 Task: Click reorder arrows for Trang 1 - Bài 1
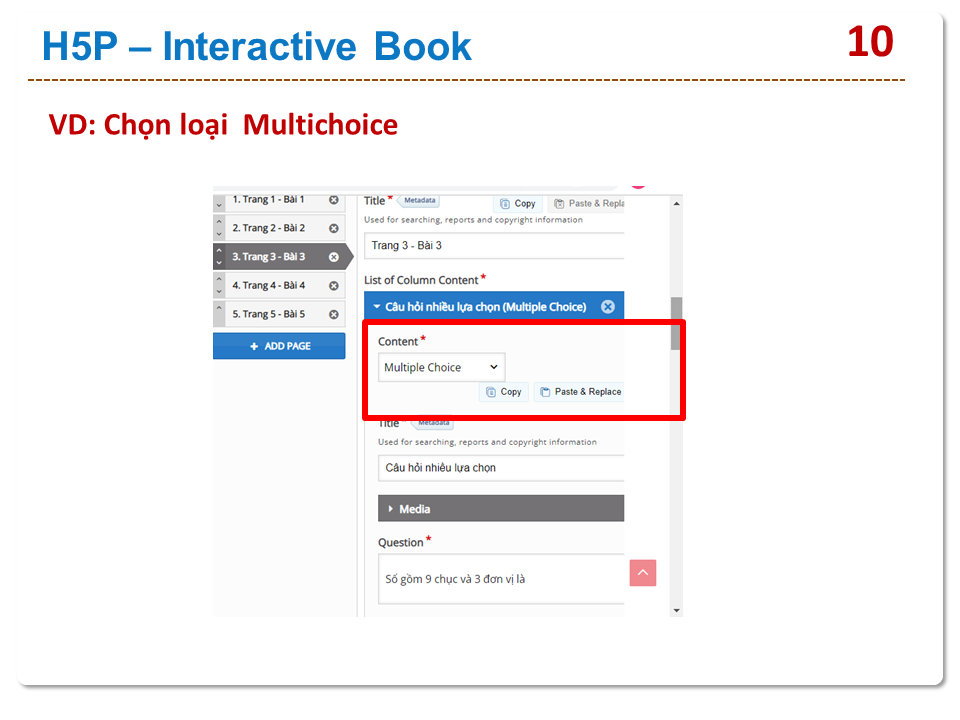220,203
